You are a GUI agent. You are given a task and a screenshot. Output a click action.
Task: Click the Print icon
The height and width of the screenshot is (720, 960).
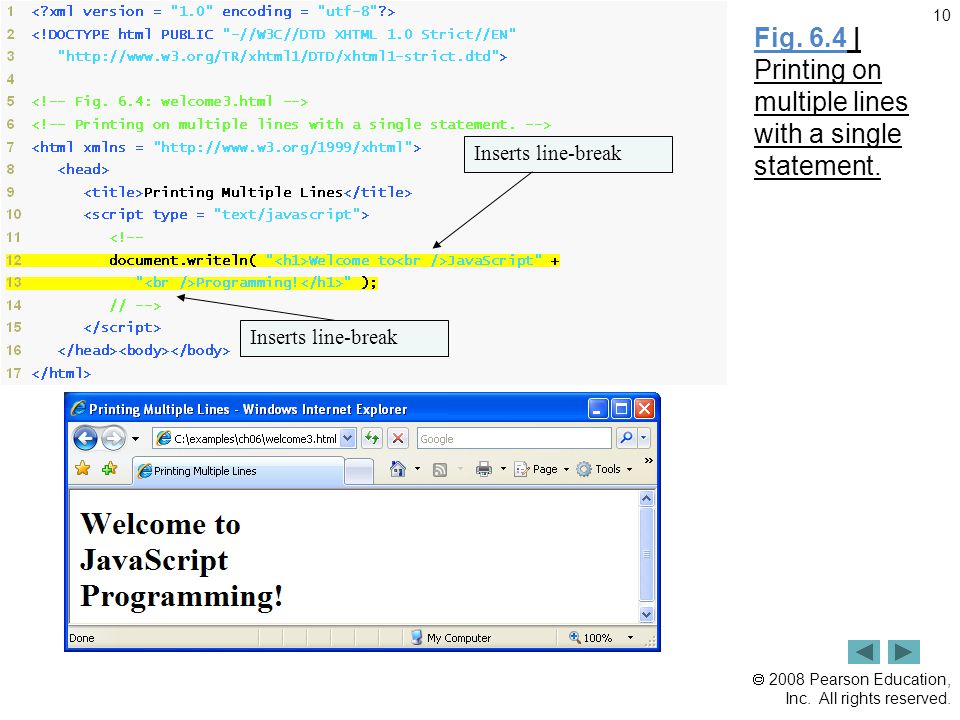point(484,469)
